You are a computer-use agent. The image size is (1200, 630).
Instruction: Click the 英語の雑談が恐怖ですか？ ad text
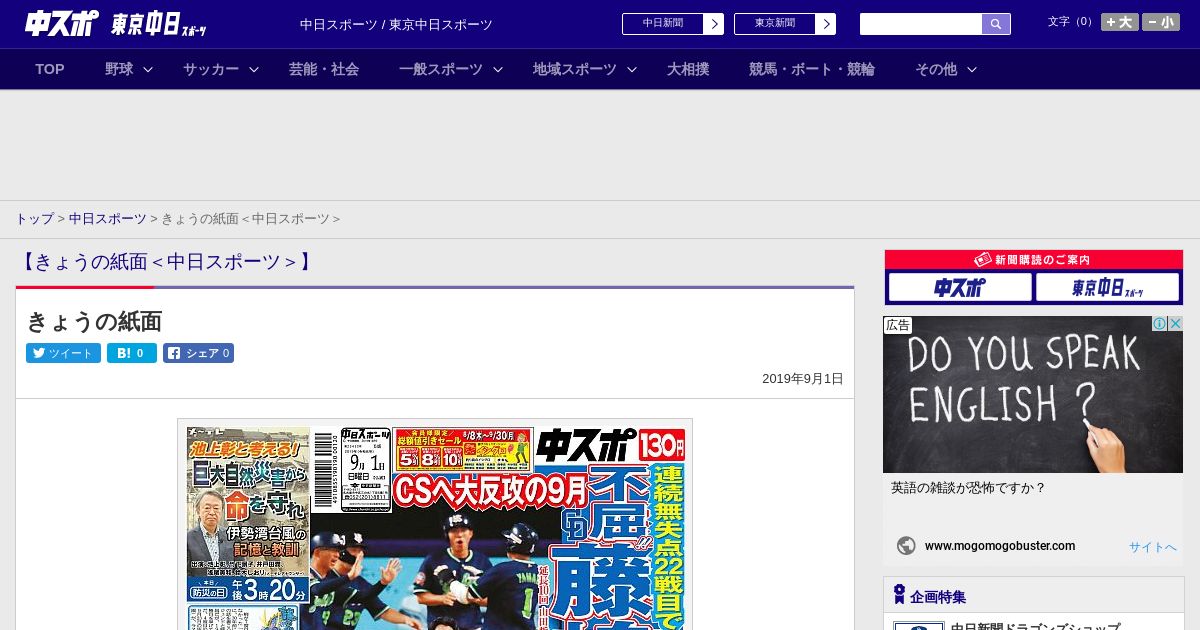click(968, 488)
